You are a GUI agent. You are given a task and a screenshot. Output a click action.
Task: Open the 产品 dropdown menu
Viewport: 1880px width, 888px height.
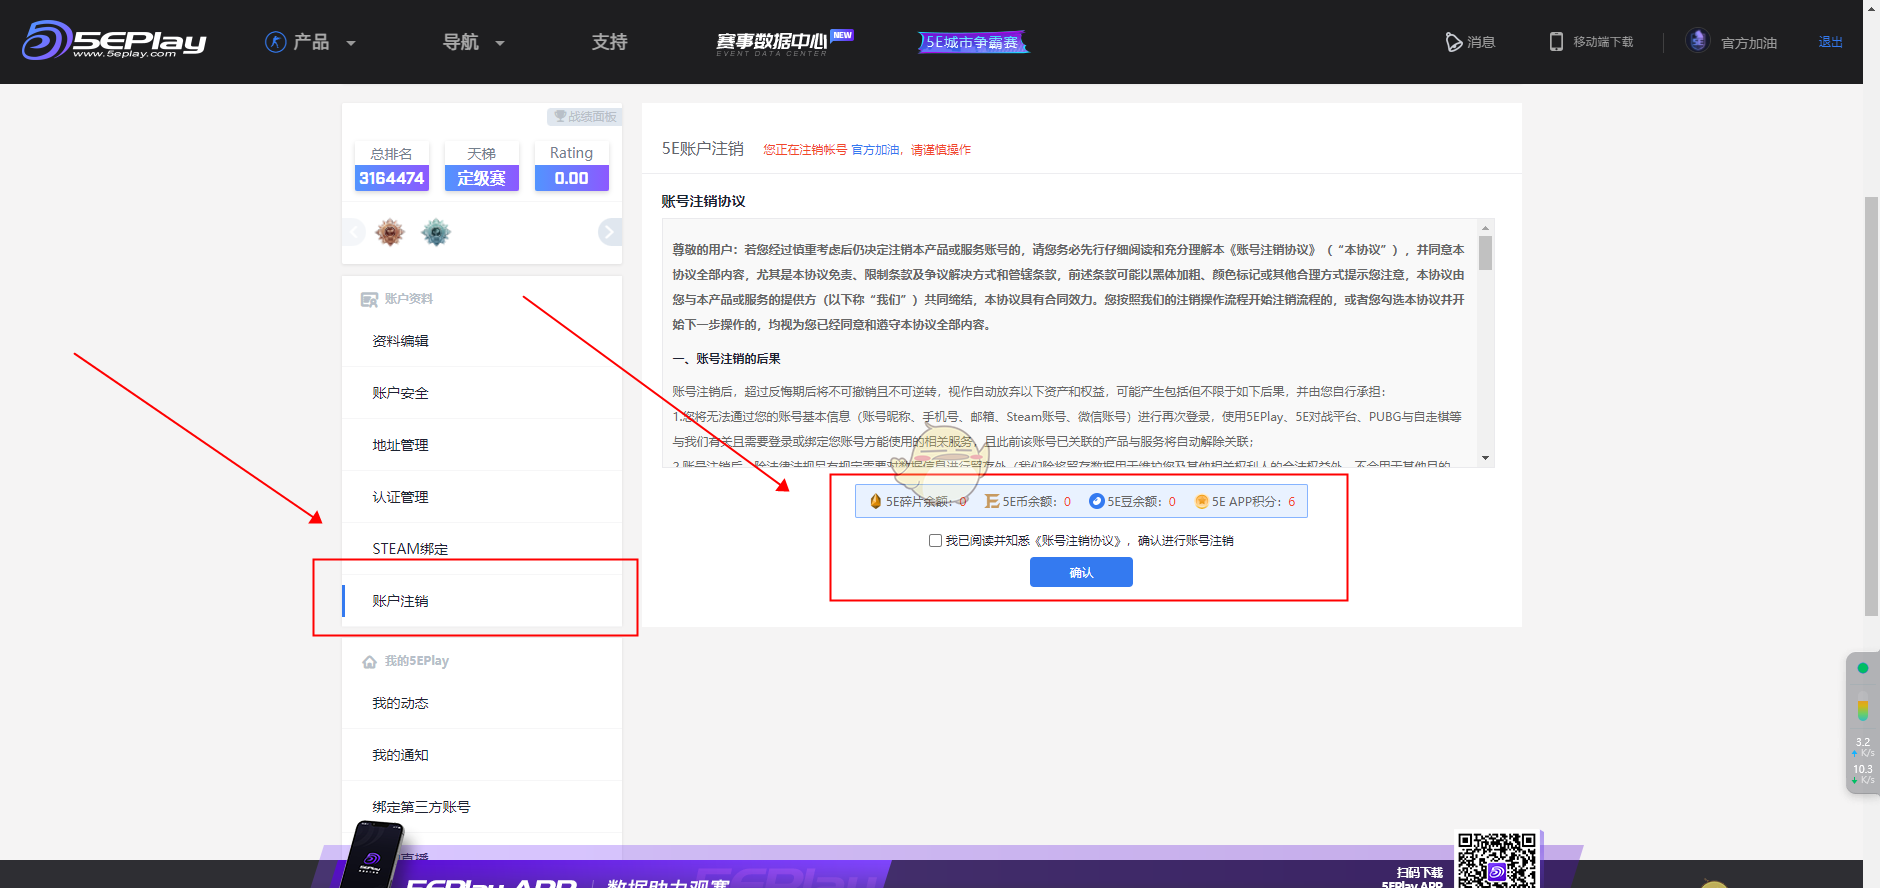click(310, 42)
